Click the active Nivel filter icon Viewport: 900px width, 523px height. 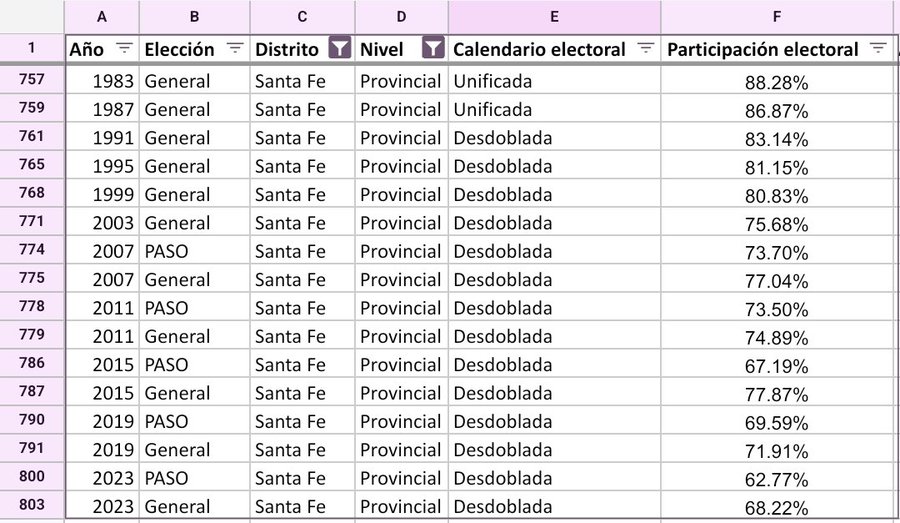(x=433, y=48)
